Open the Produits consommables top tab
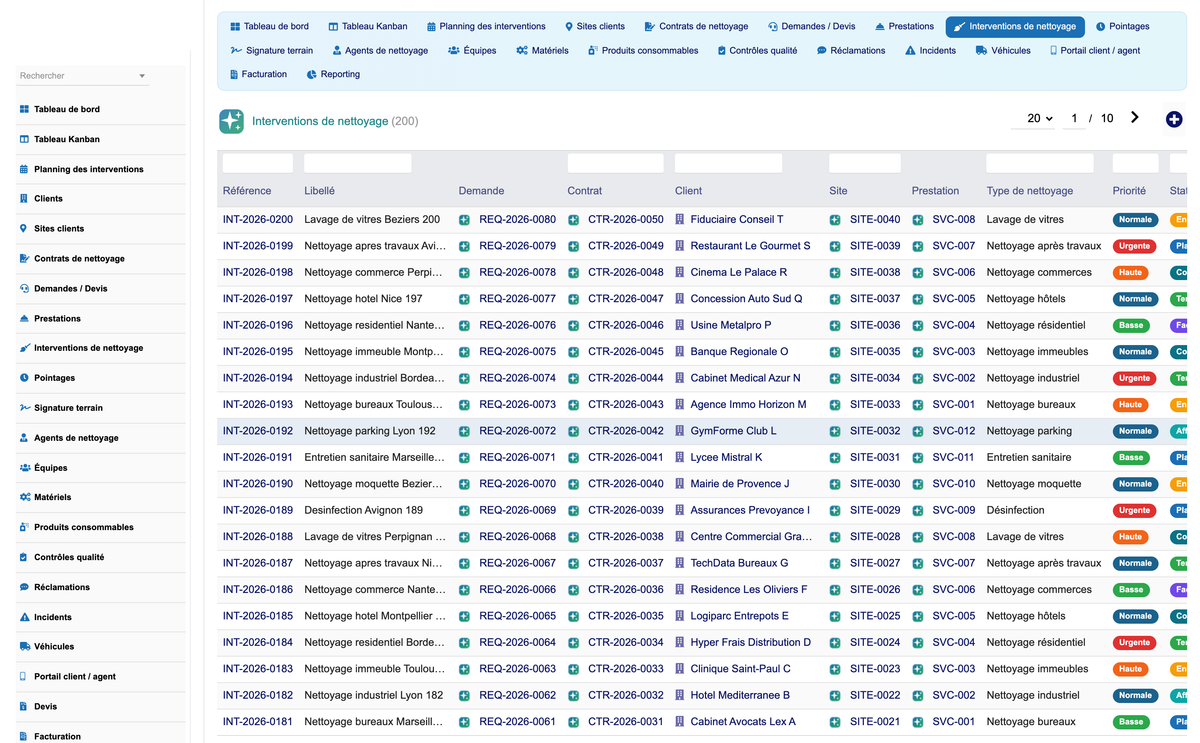The height and width of the screenshot is (743, 1200). (643, 50)
